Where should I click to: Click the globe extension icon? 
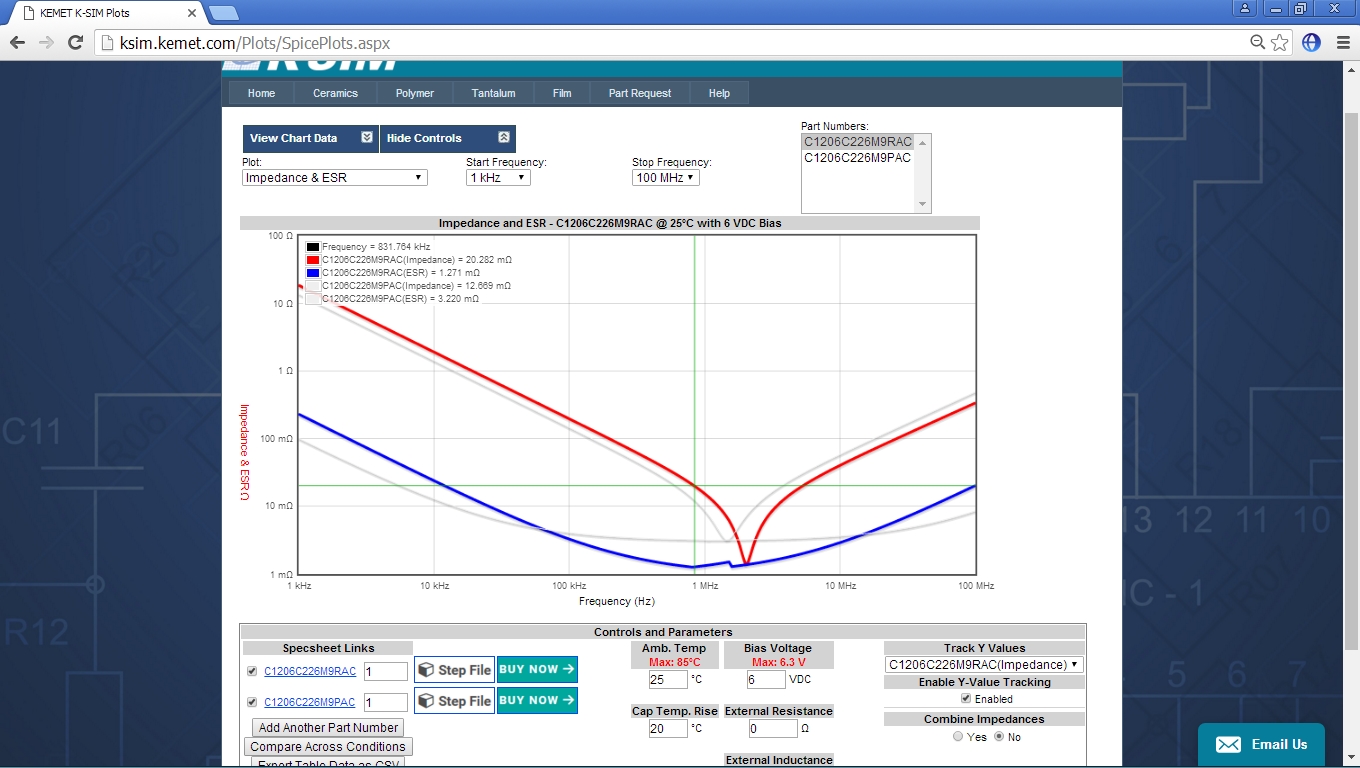[x=1311, y=42]
